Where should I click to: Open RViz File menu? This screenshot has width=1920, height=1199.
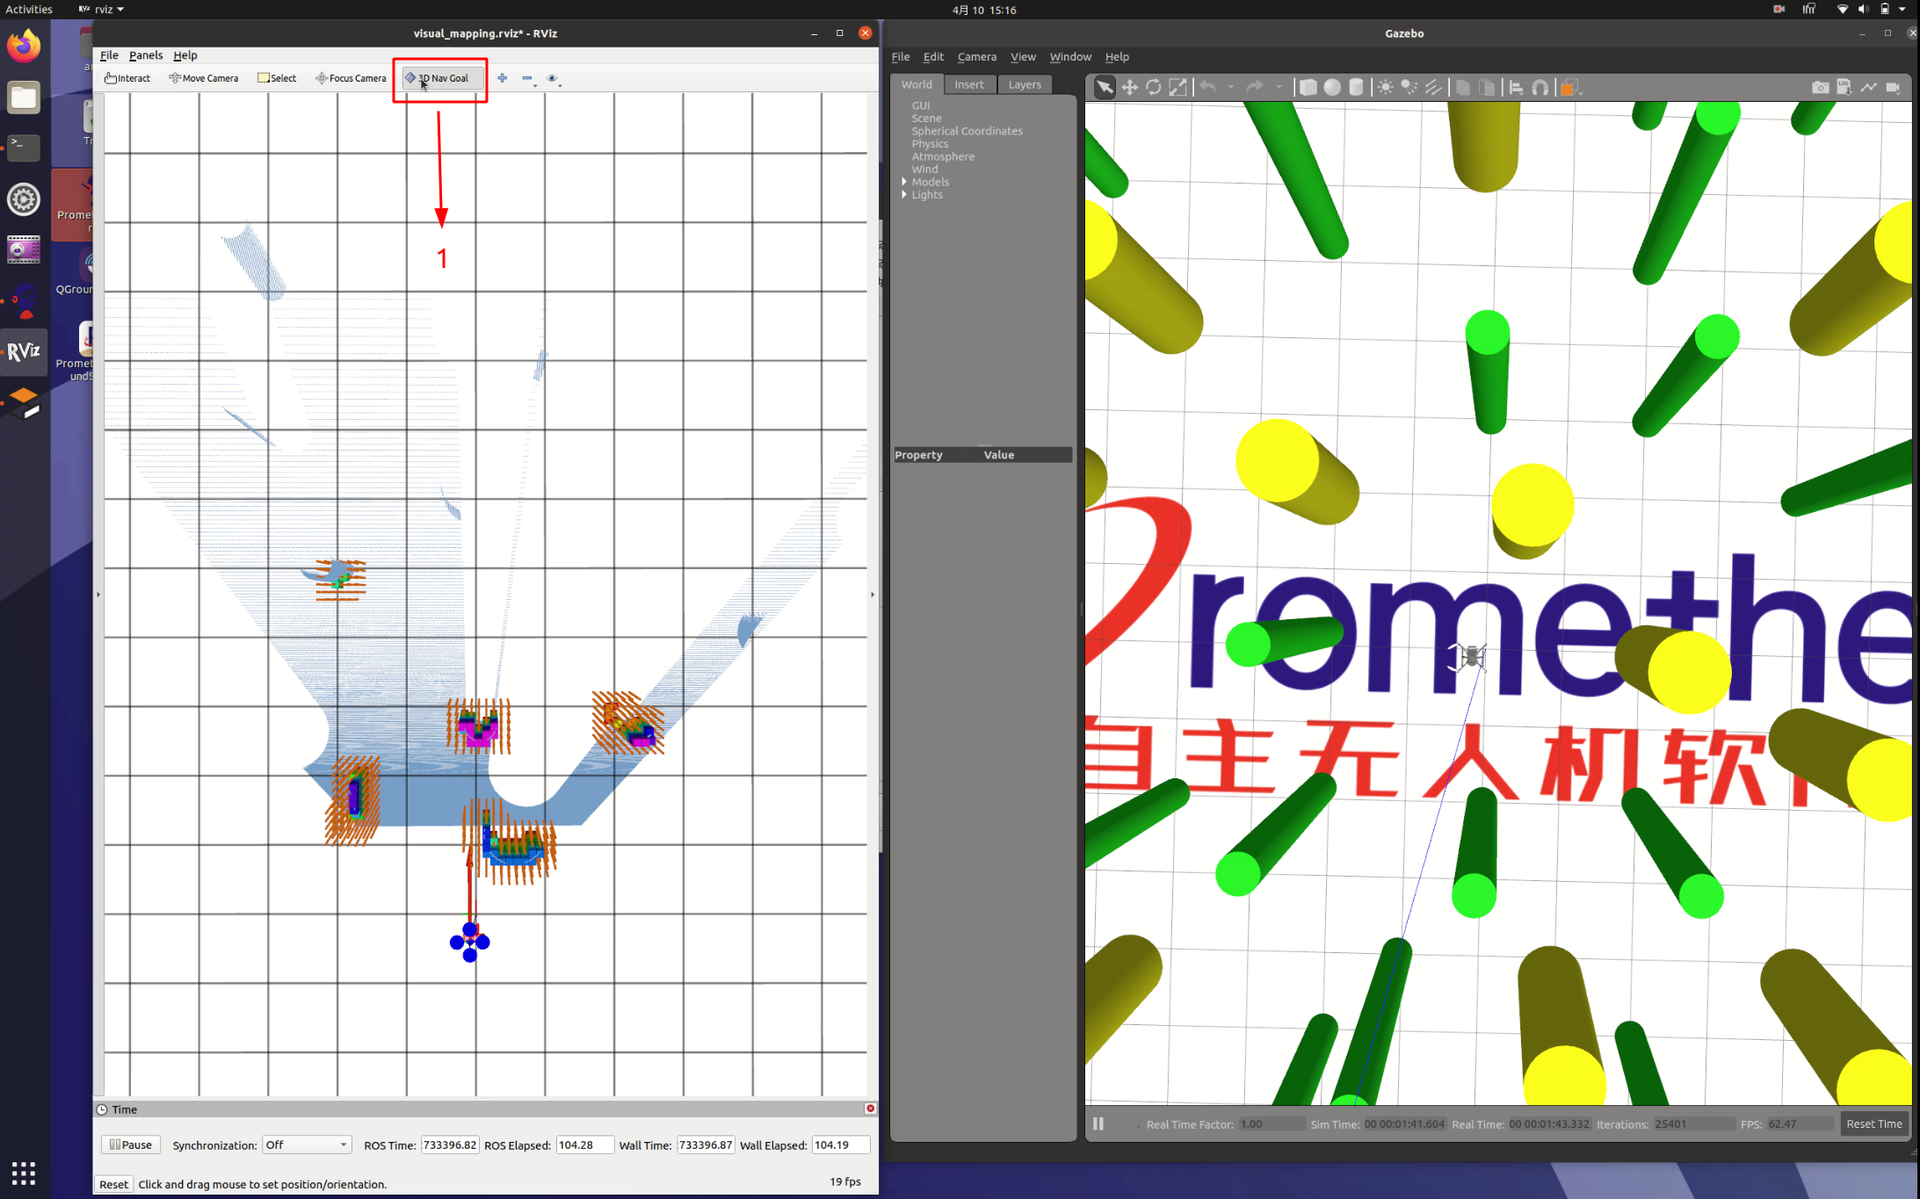(109, 56)
